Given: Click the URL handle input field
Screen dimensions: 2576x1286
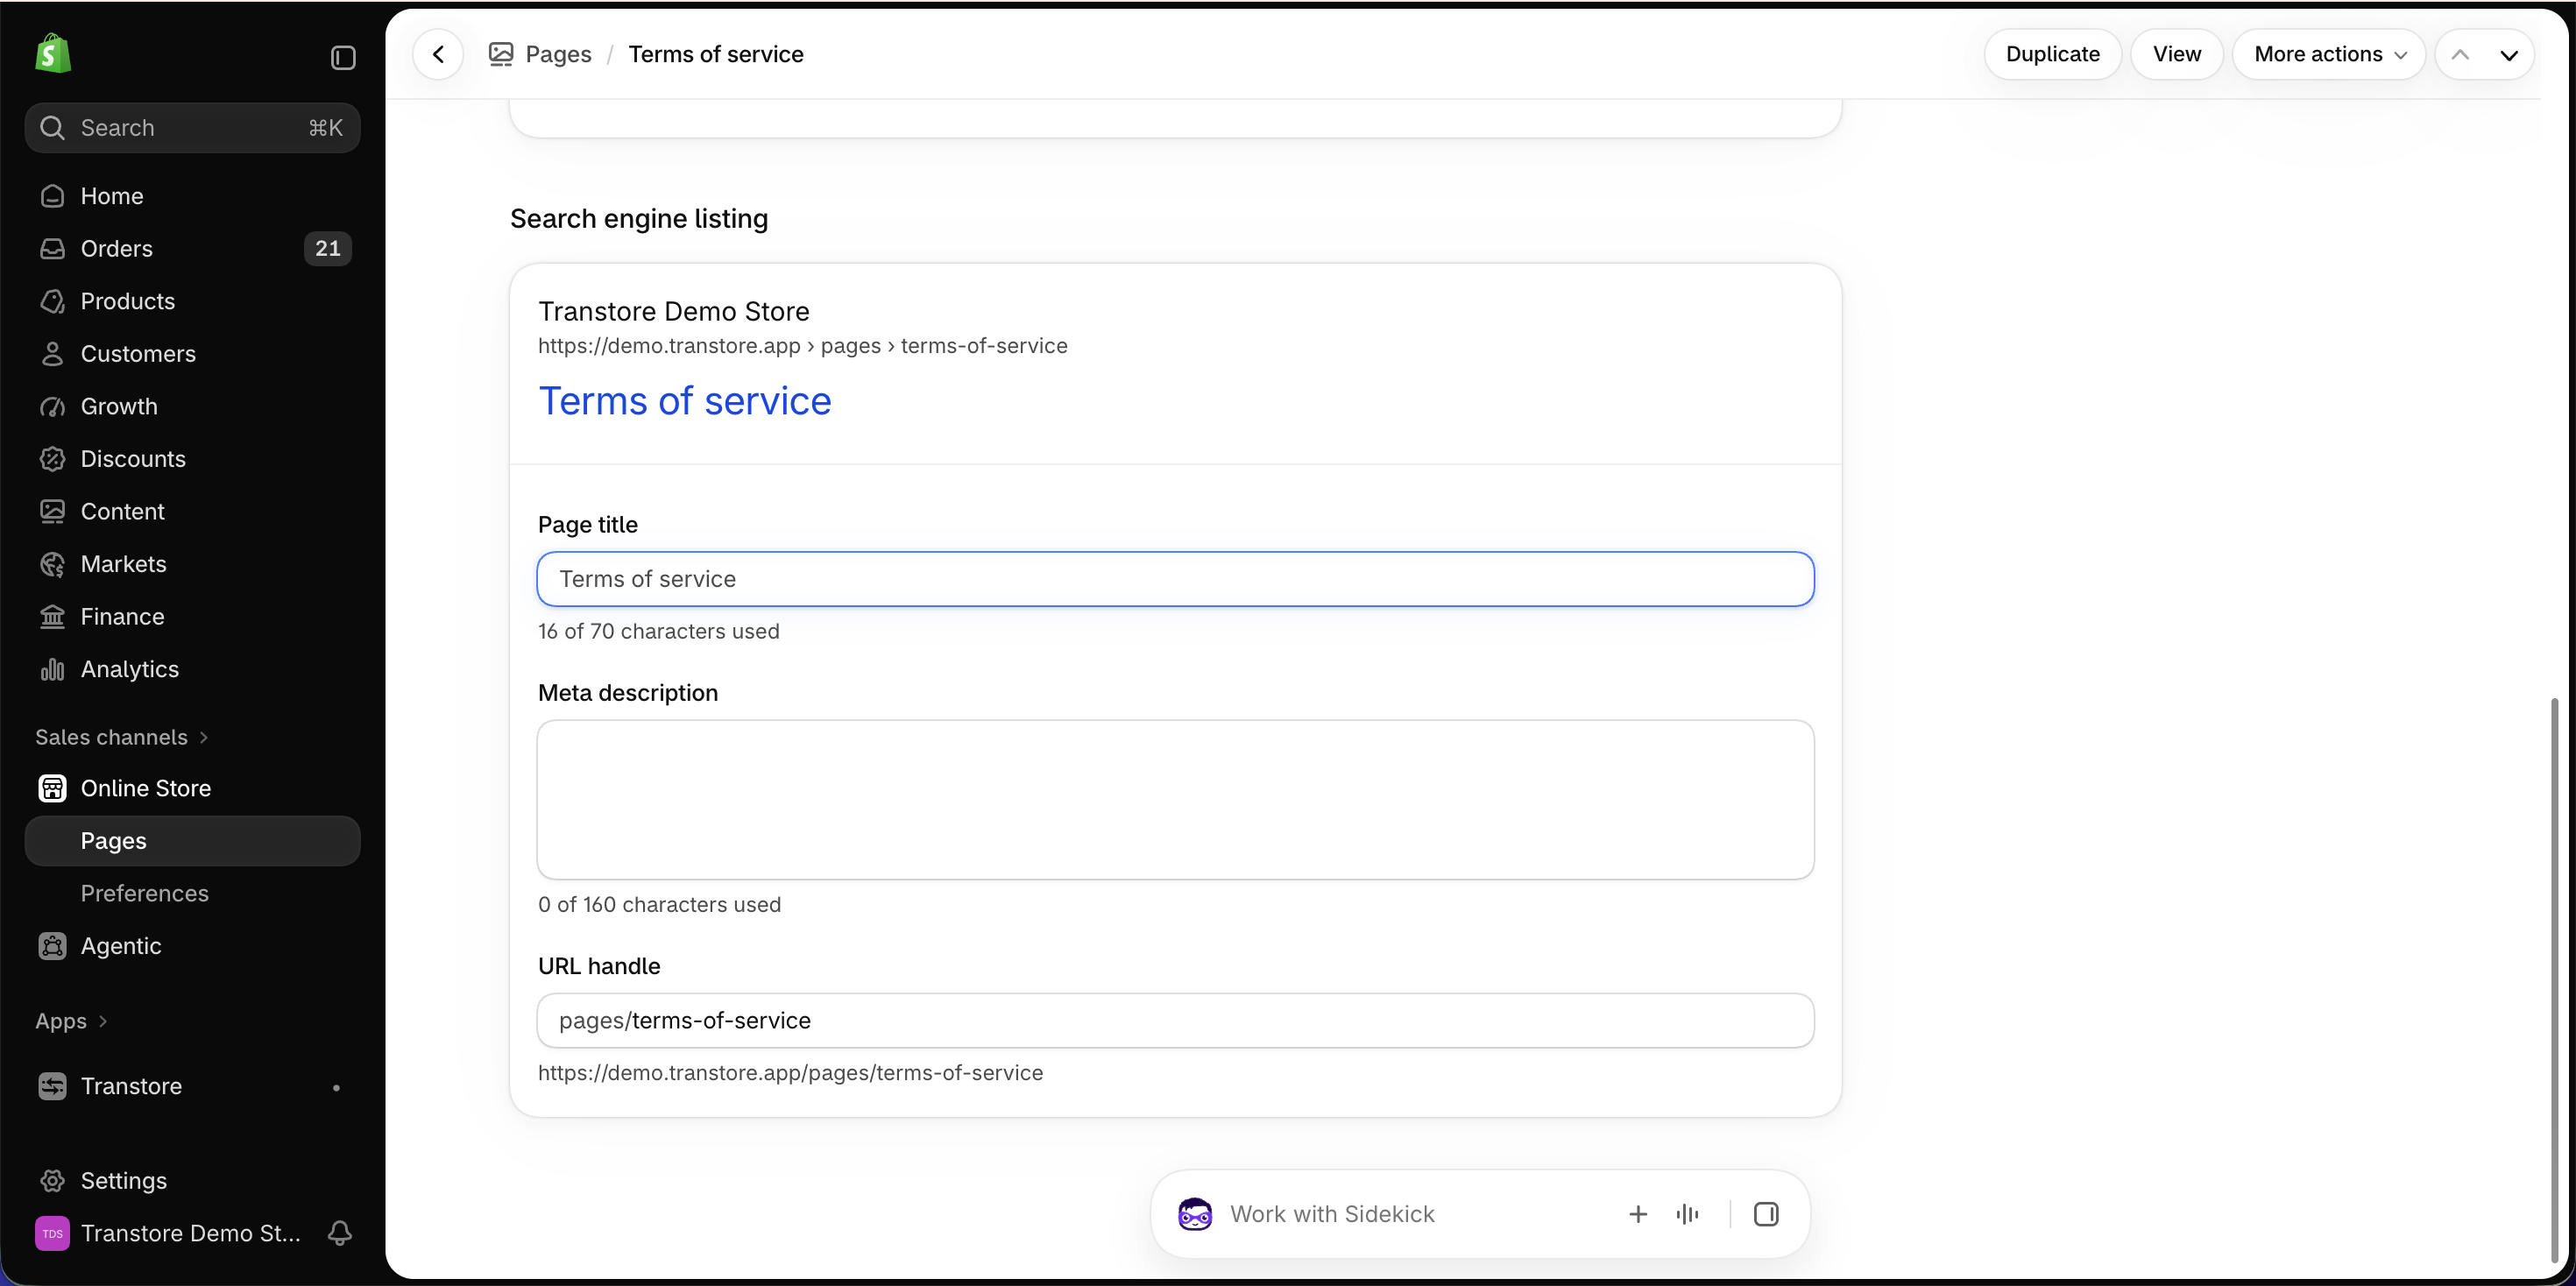Looking at the screenshot, I should point(1176,1021).
